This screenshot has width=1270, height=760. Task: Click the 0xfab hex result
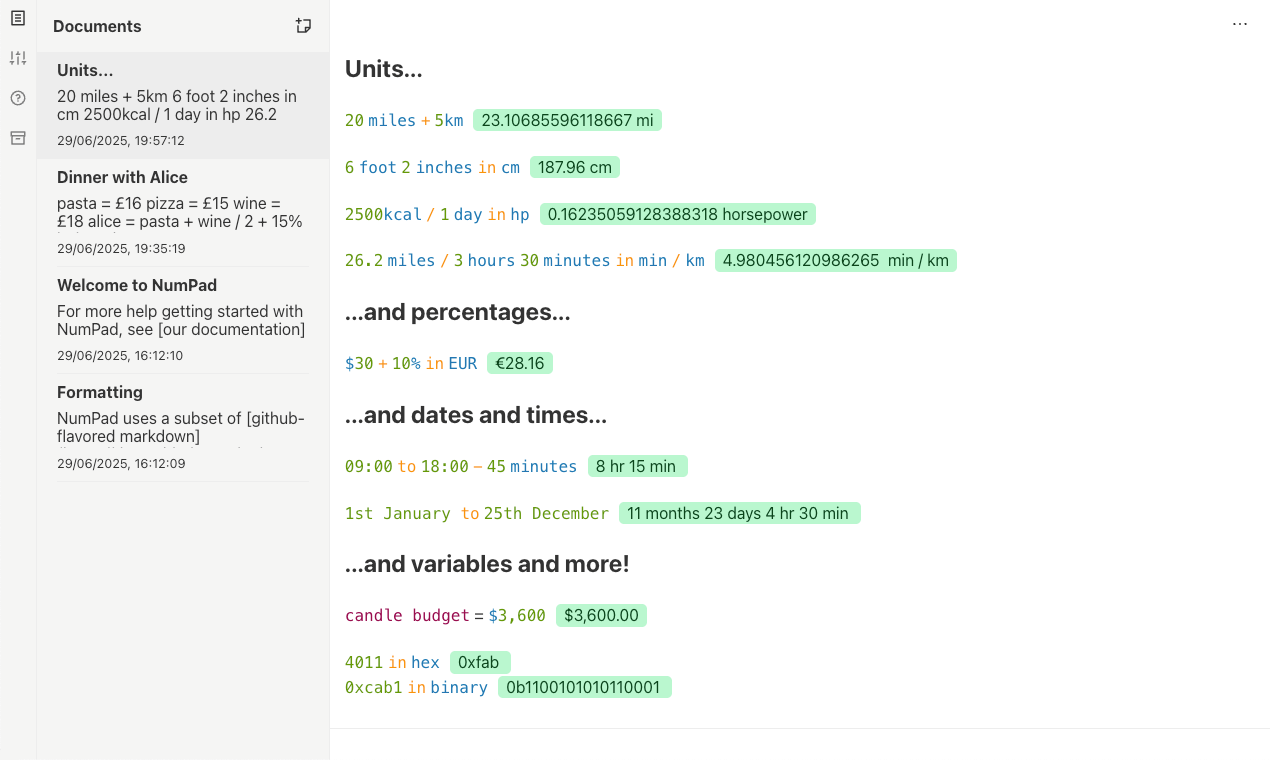click(x=480, y=662)
